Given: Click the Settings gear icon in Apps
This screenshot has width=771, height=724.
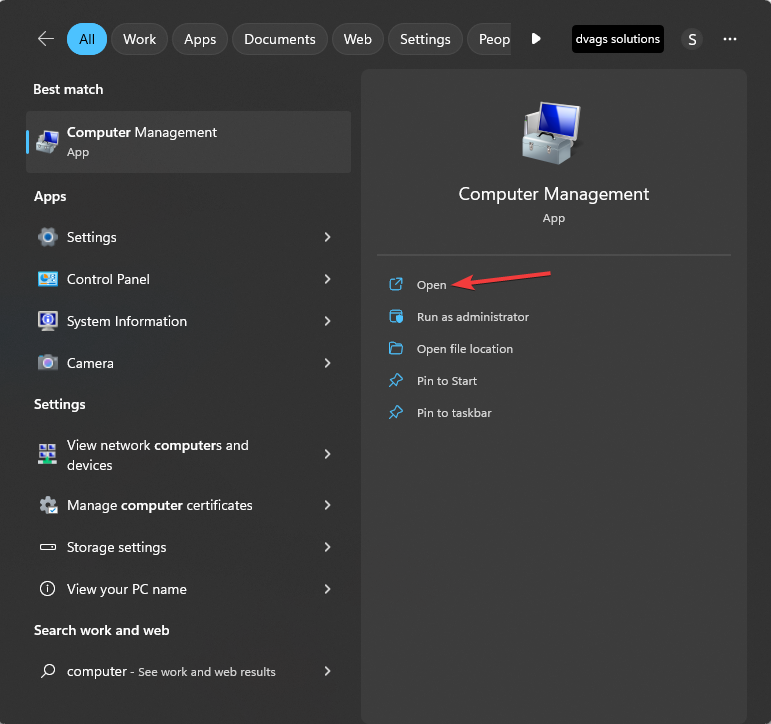Looking at the screenshot, I should tap(48, 237).
